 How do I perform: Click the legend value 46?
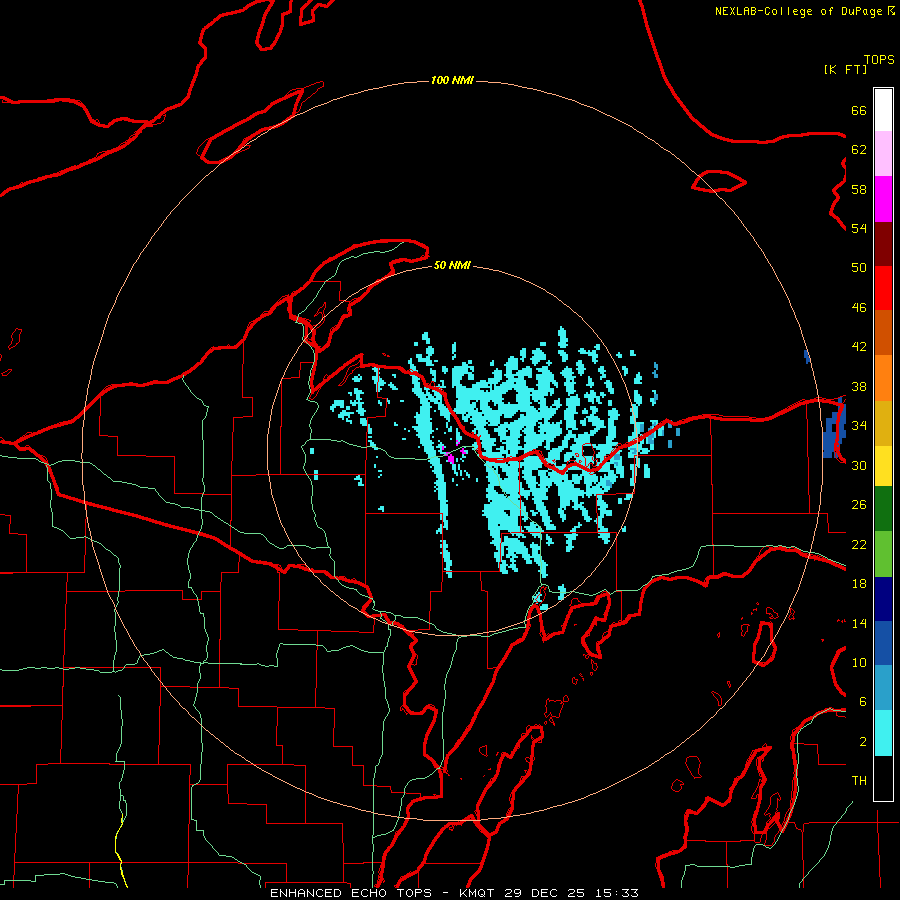(859, 308)
